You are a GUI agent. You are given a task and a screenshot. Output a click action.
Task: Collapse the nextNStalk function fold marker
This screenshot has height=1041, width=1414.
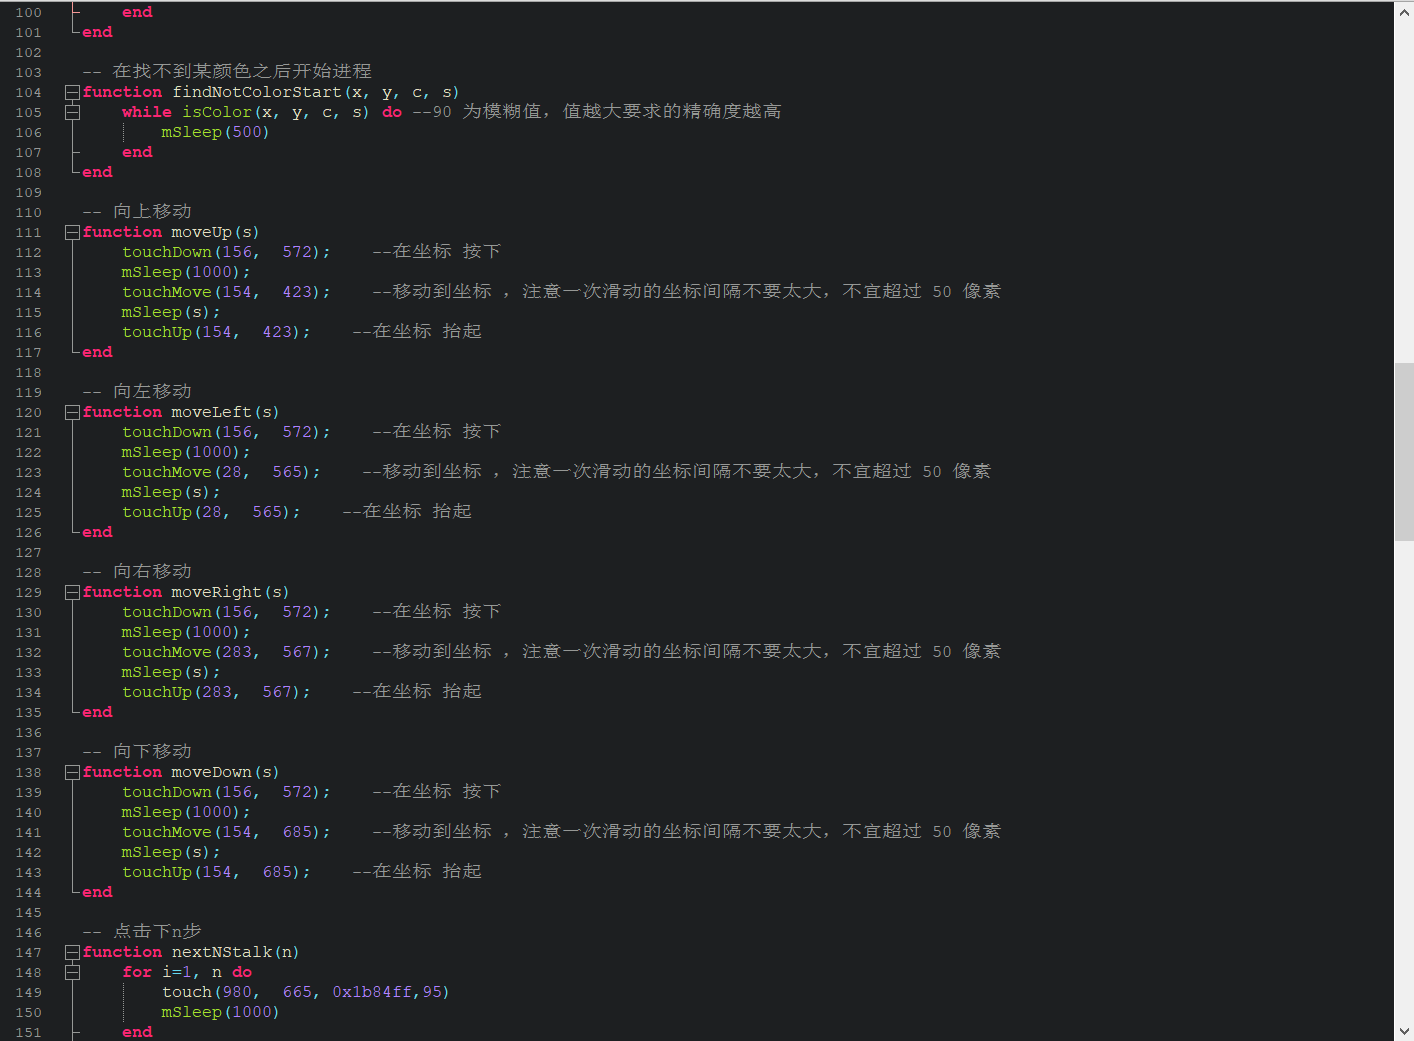(72, 952)
